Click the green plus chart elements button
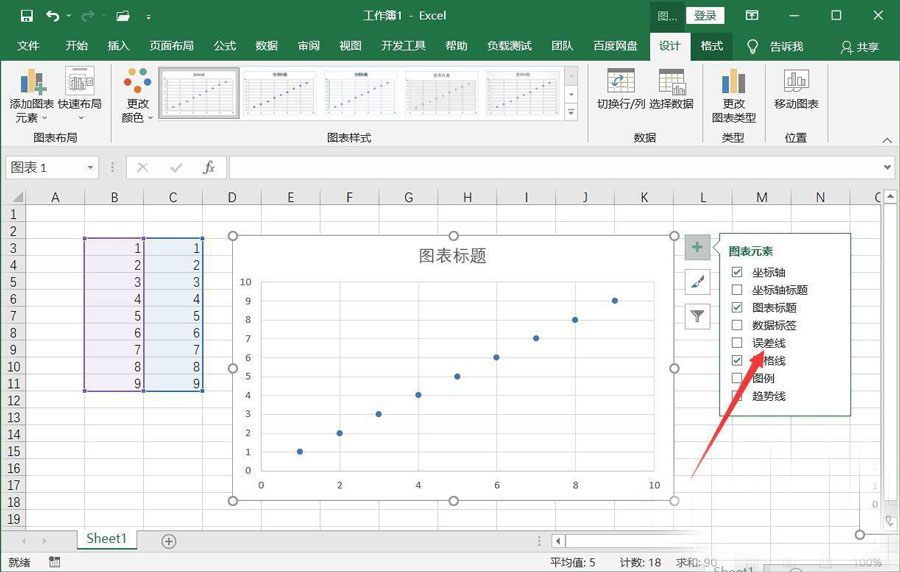Image resolution: width=900 pixels, height=572 pixels. [x=698, y=247]
